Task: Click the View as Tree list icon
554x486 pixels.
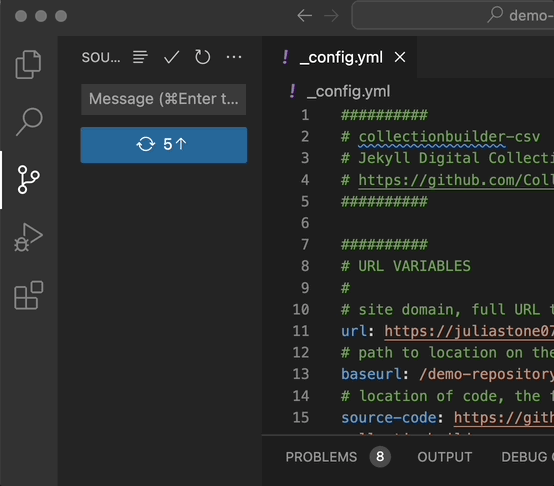Action: pyautogui.click(x=140, y=57)
